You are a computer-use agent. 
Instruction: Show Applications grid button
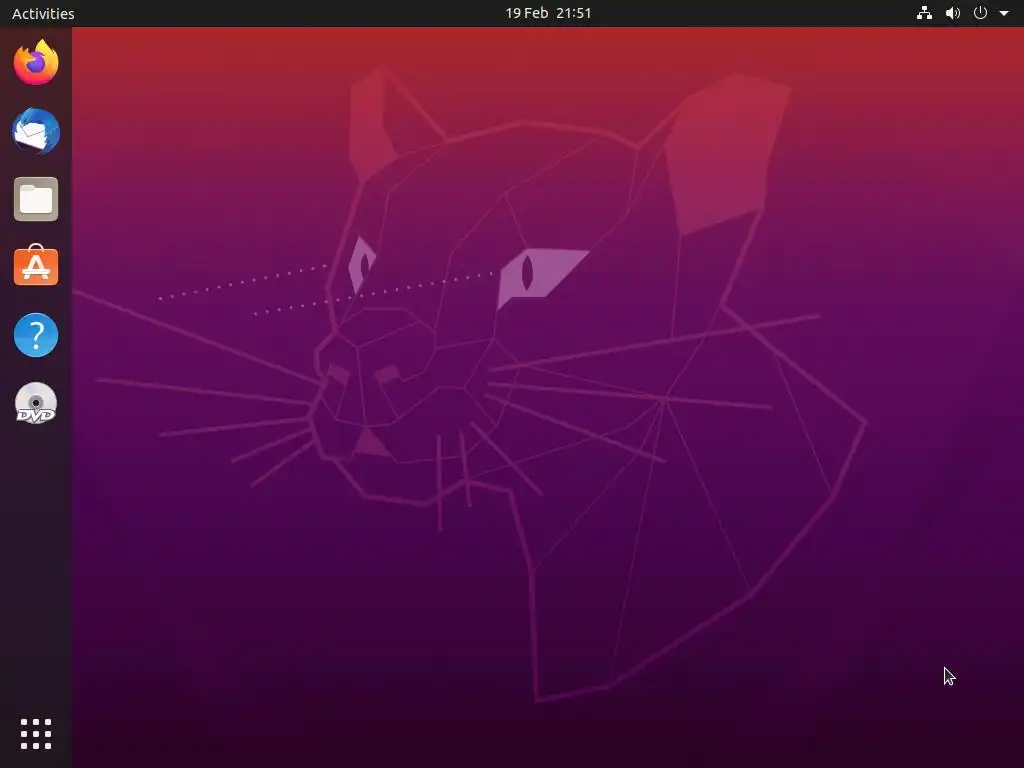tap(36, 734)
